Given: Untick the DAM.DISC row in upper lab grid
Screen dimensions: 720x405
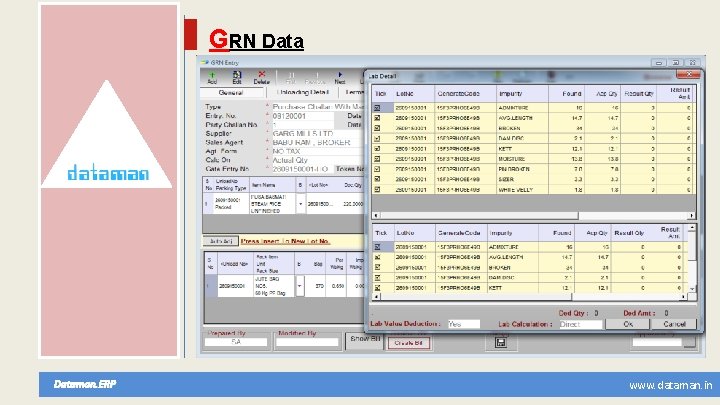Looking at the screenshot, I should 377,138.
